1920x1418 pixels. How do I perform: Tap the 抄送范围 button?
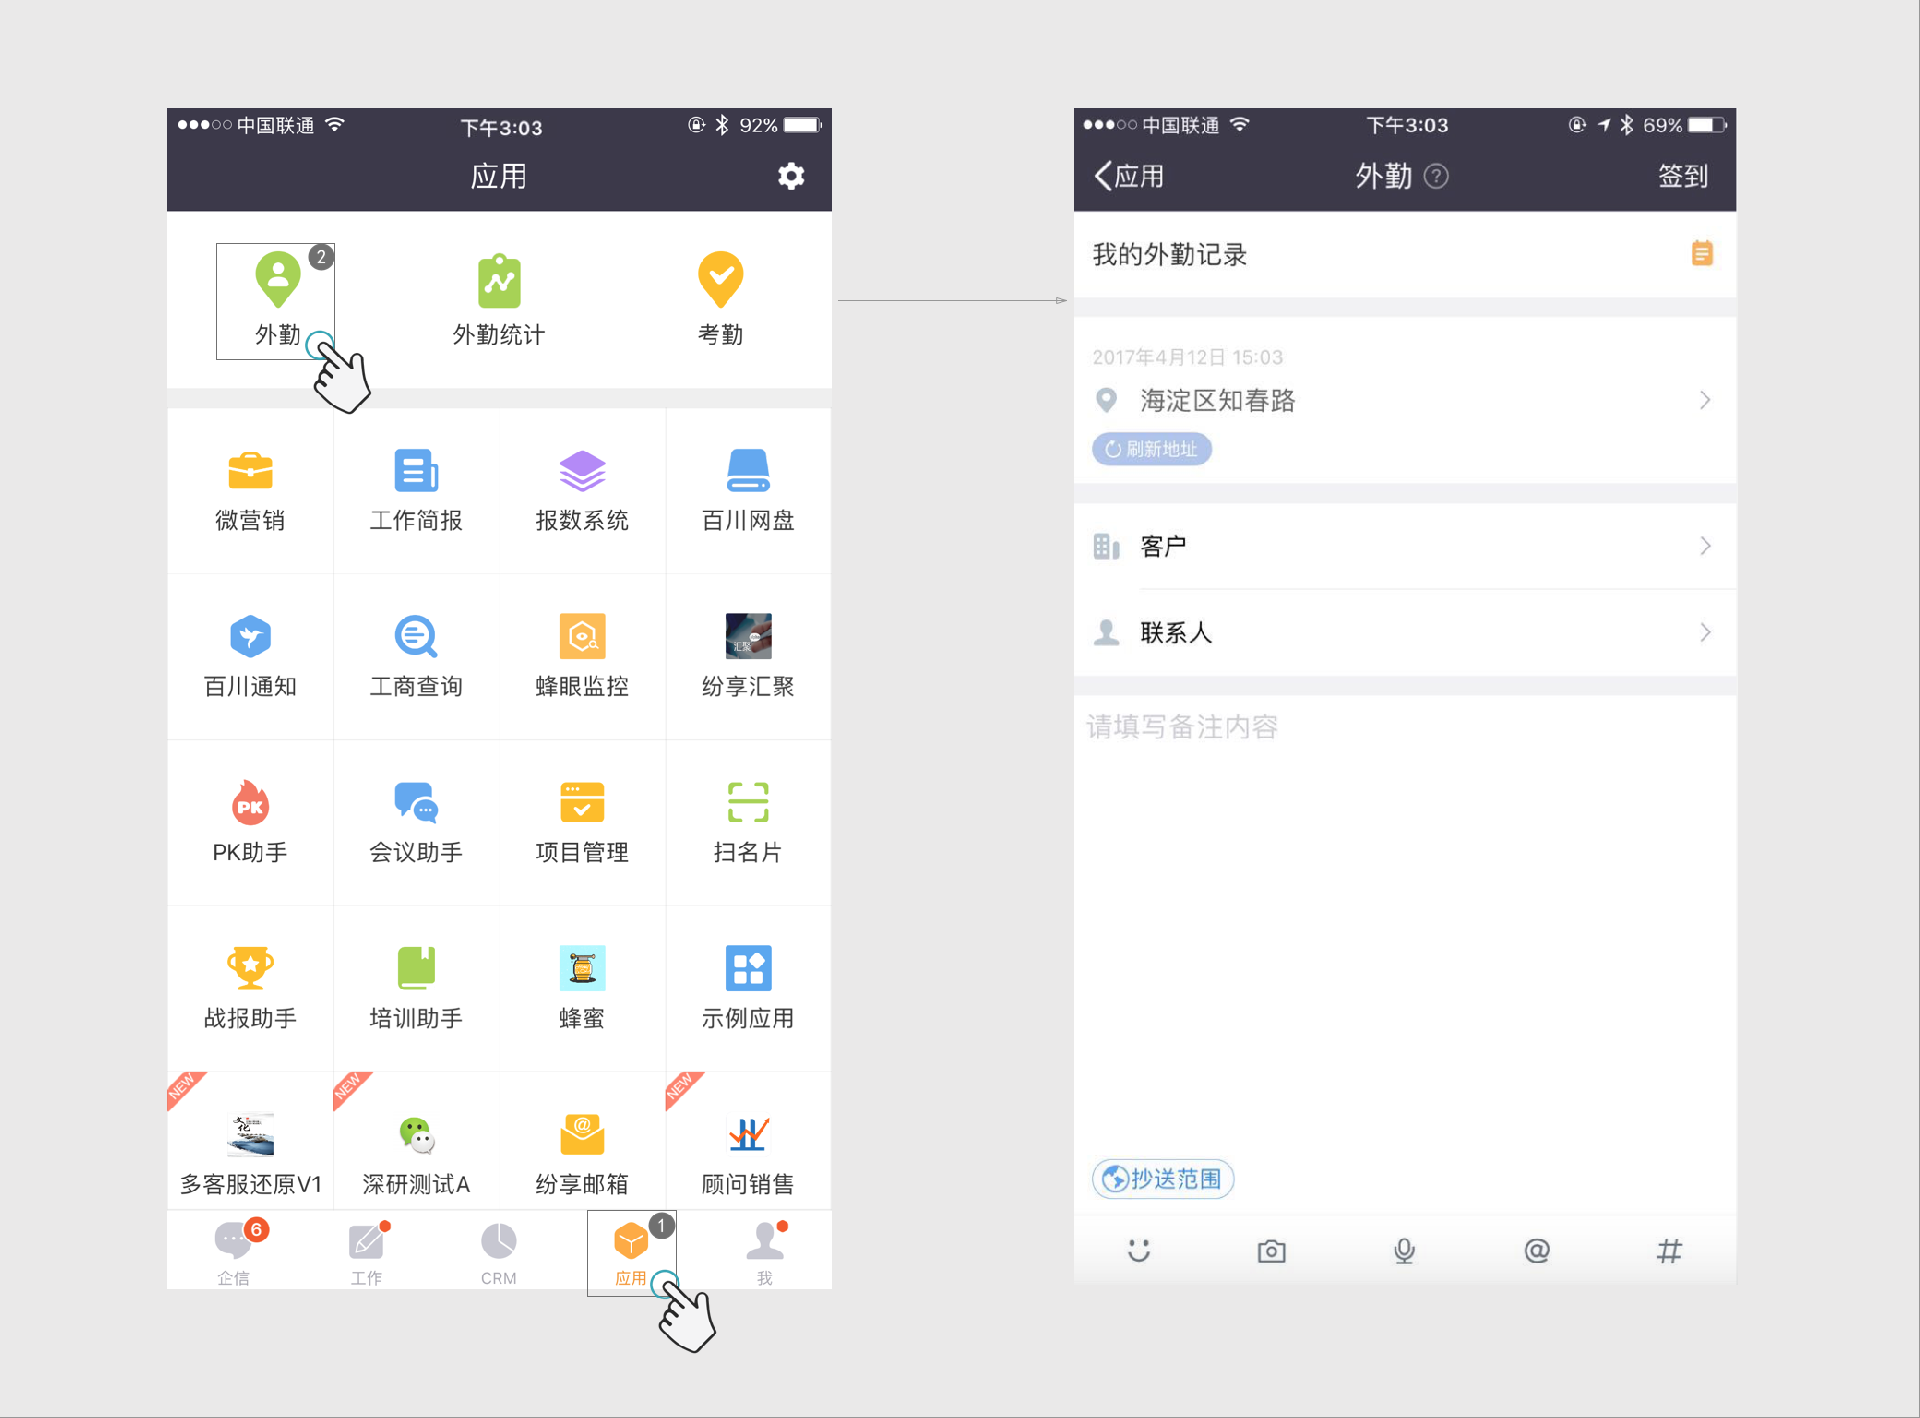(x=1163, y=1179)
